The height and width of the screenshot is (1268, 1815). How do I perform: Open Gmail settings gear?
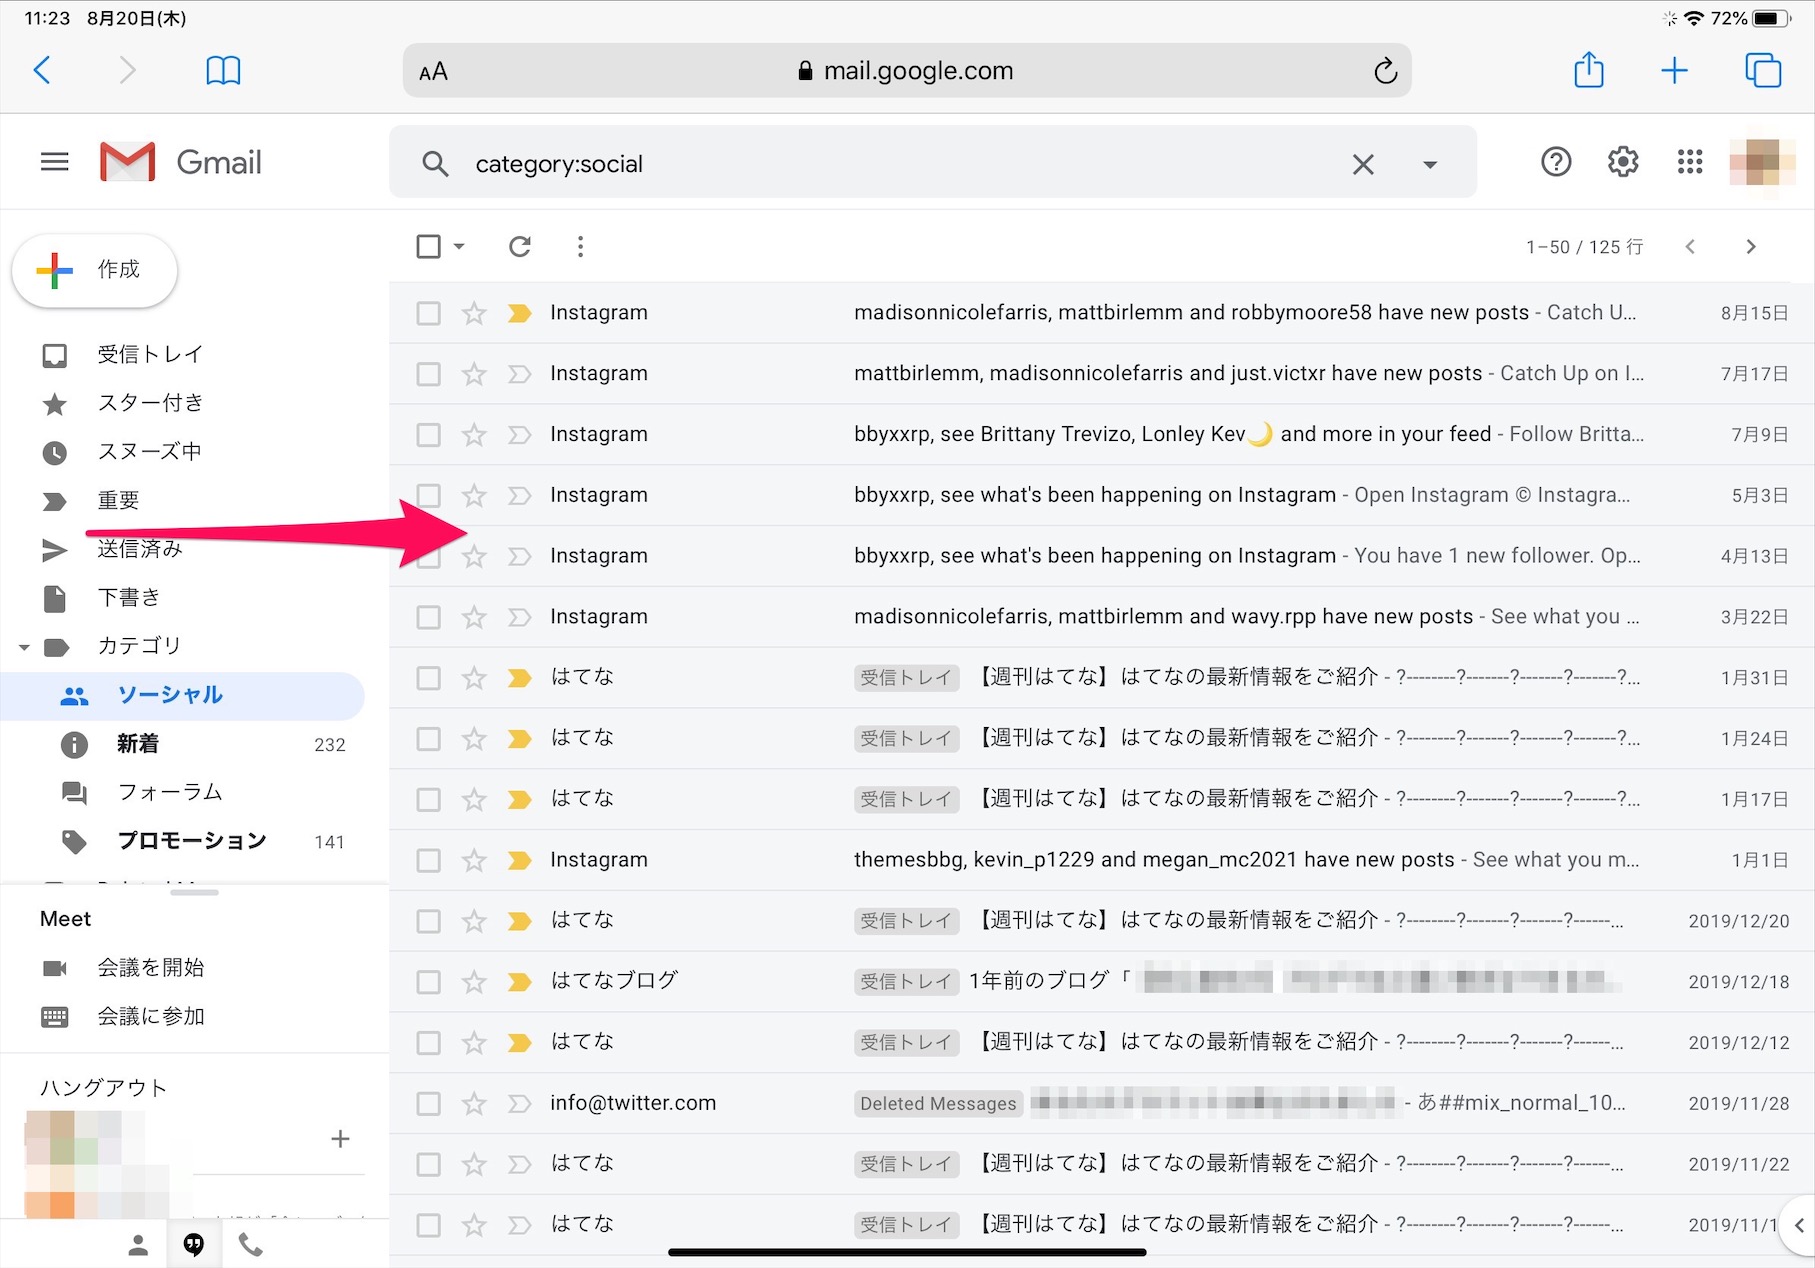pyautogui.click(x=1623, y=162)
